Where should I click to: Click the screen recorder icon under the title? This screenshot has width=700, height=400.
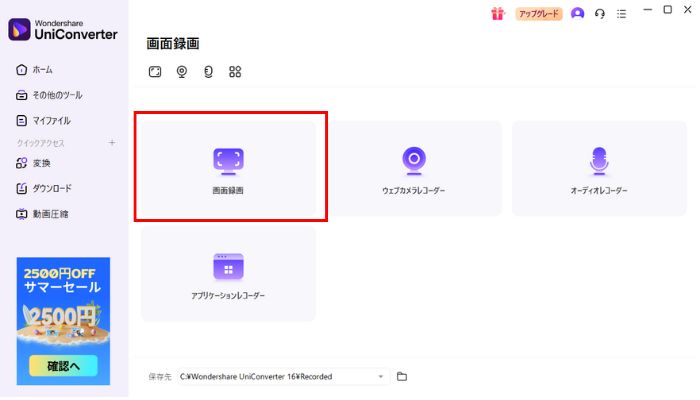click(x=155, y=72)
